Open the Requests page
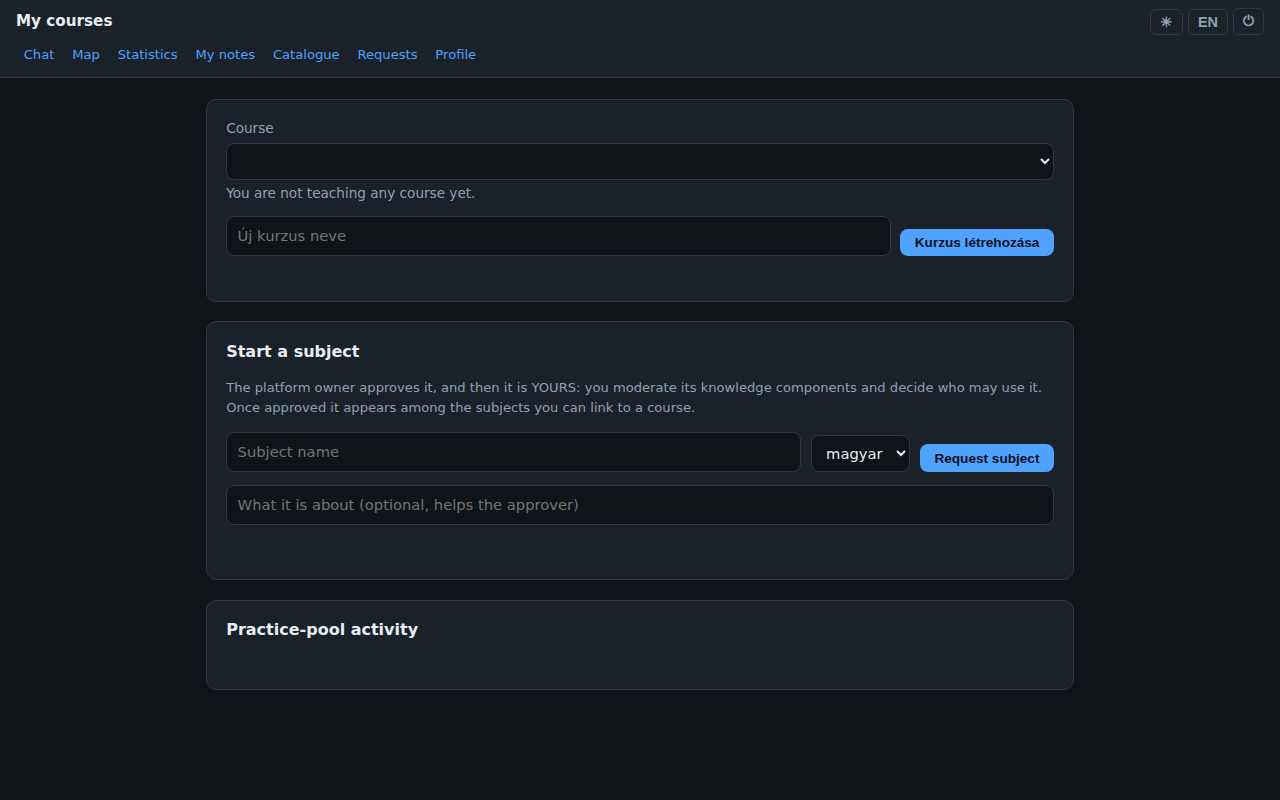1280x800 pixels. pyautogui.click(x=387, y=55)
